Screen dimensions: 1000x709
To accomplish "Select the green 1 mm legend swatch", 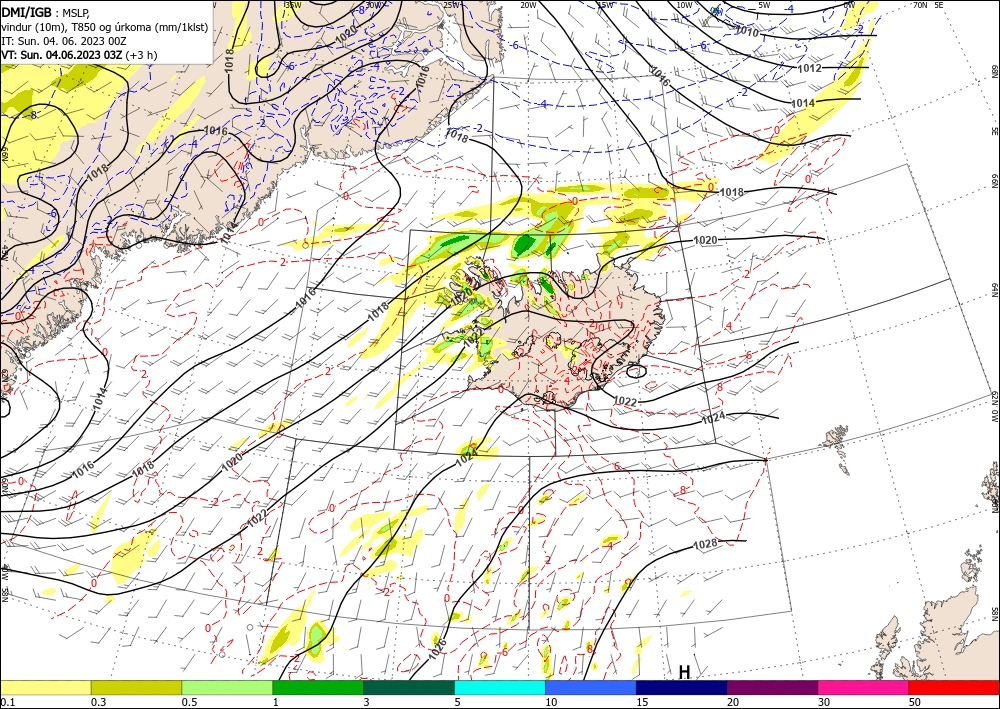I will pyautogui.click(x=318, y=687).
